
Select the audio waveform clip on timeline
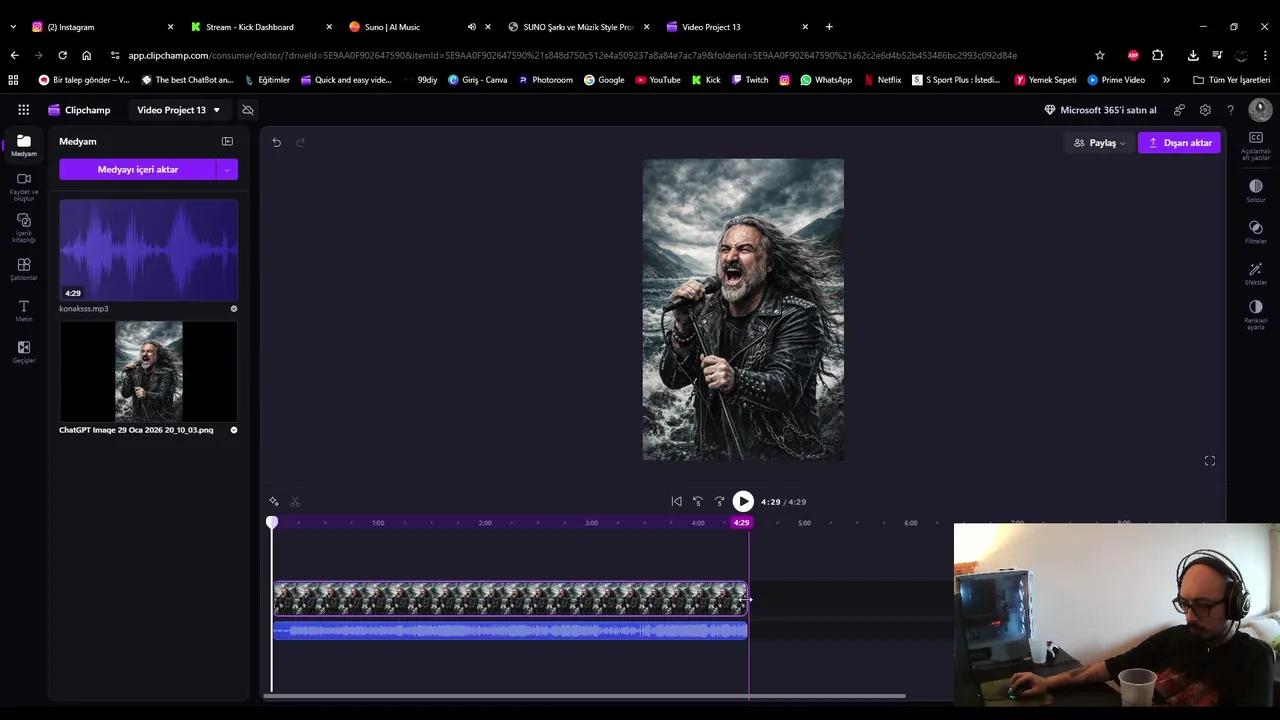pyautogui.click(x=510, y=631)
